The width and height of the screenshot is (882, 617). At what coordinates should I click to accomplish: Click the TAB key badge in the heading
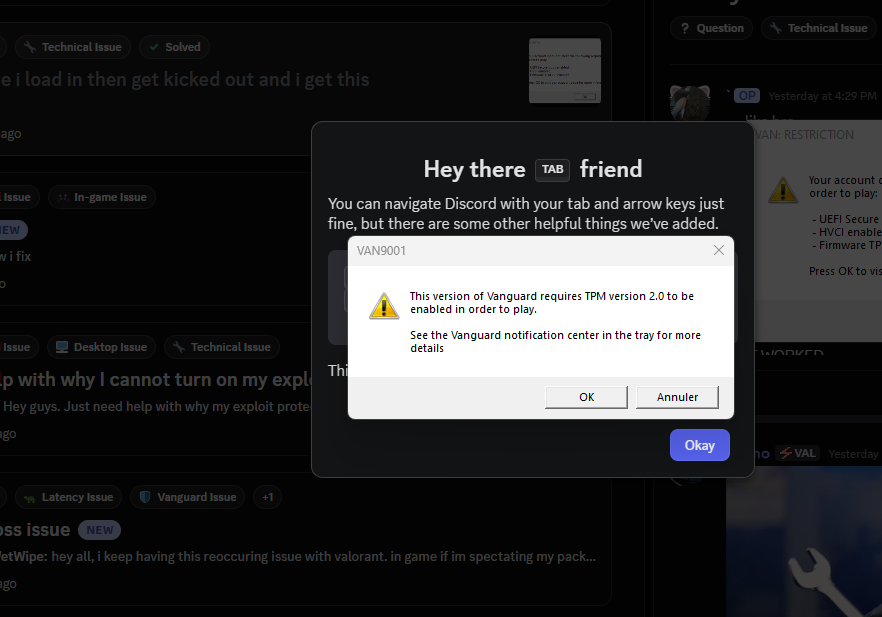(552, 169)
